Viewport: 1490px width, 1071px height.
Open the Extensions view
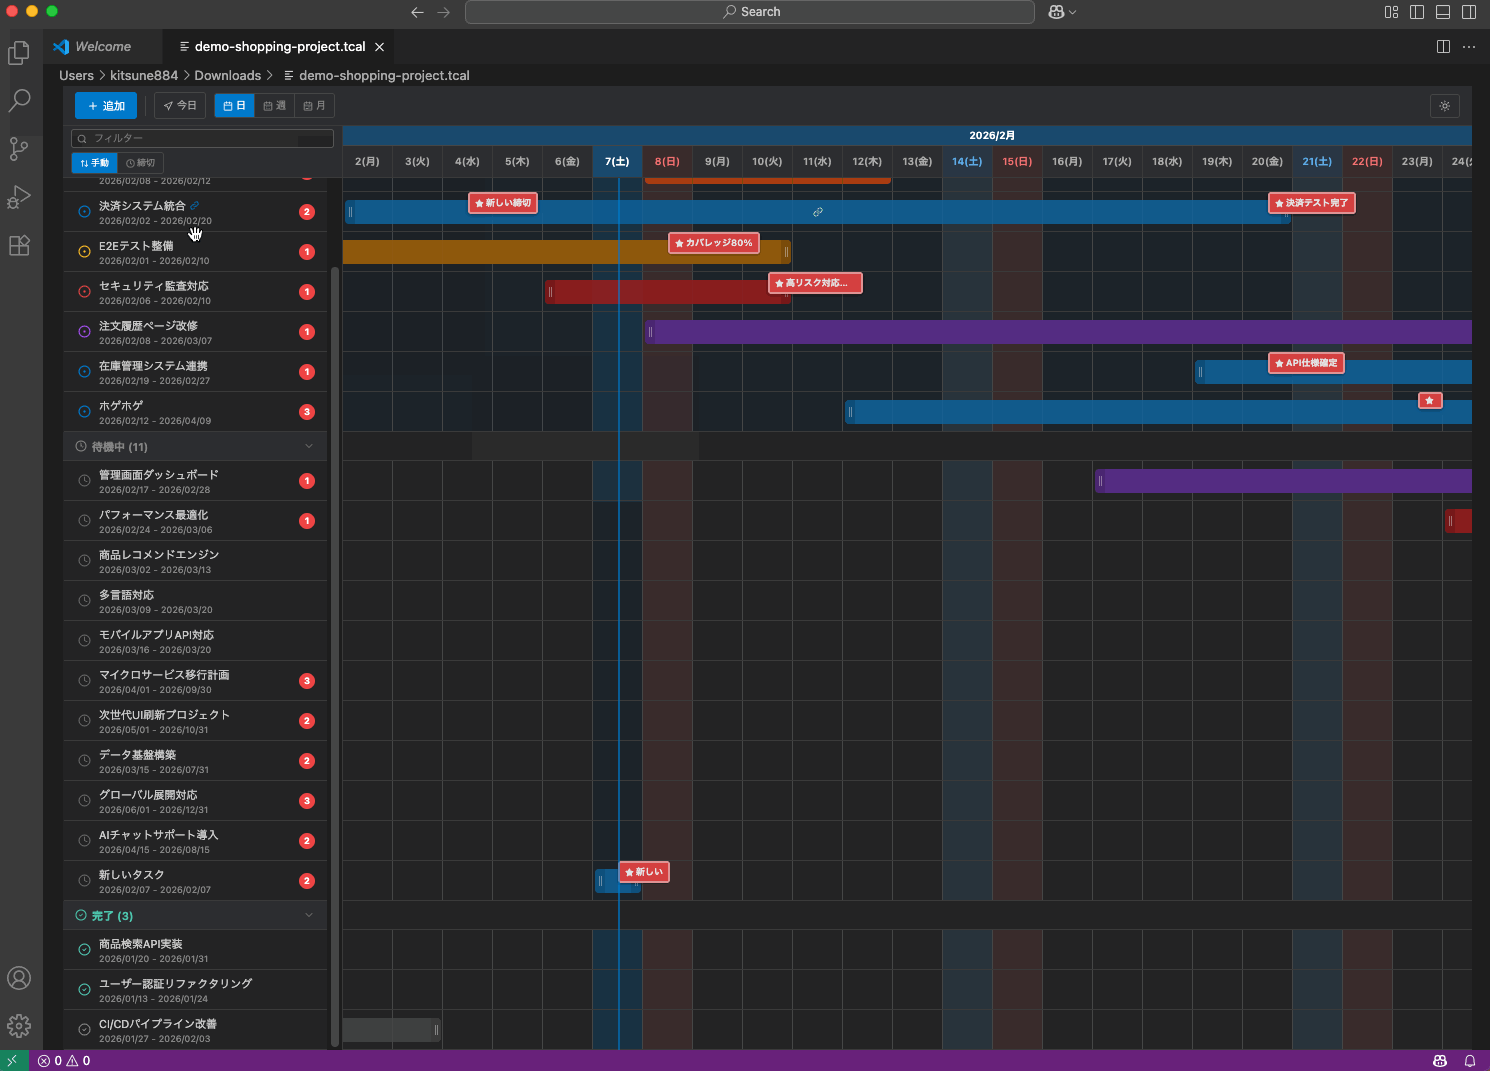(x=19, y=245)
